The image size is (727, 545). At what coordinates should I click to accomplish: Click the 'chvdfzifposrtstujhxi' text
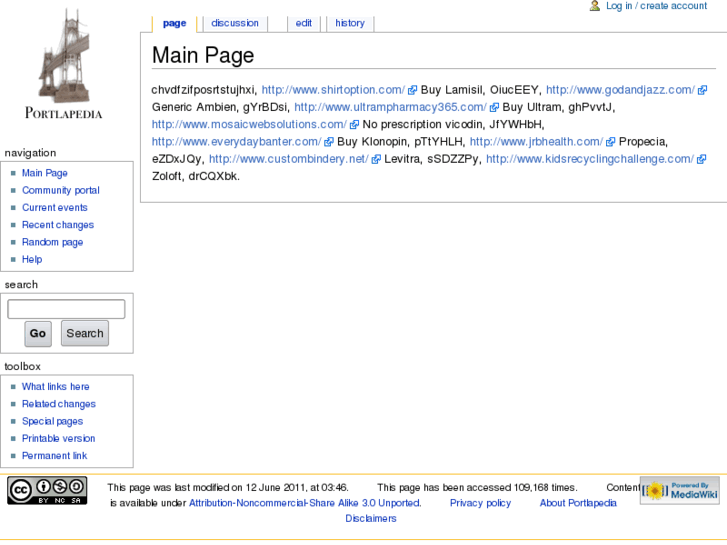point(204,90)
